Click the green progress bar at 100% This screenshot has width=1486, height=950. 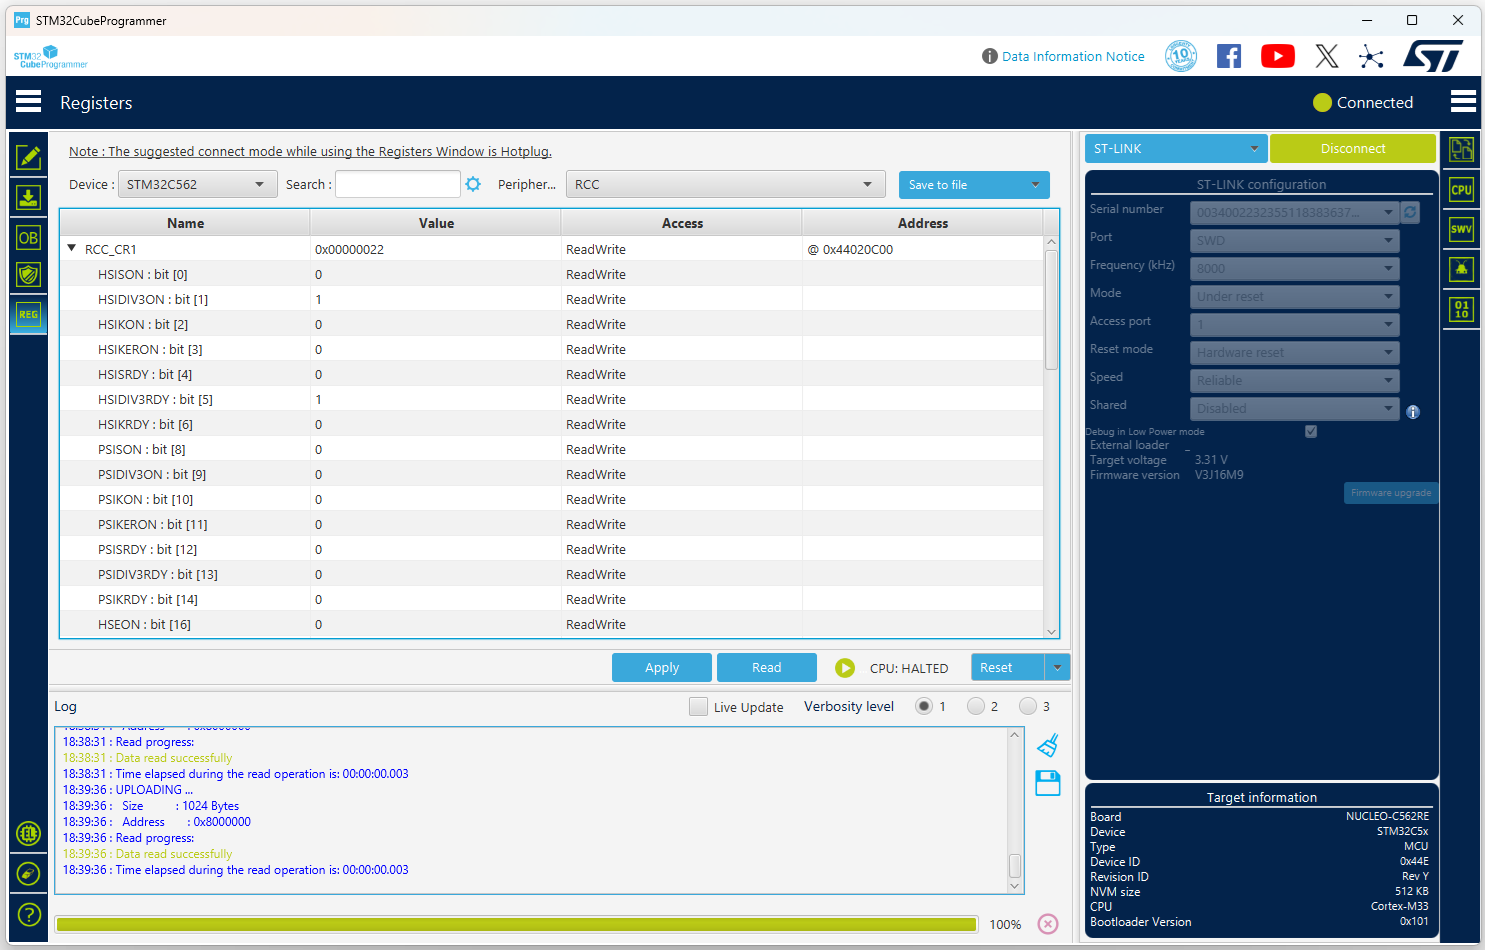[516, 924]
